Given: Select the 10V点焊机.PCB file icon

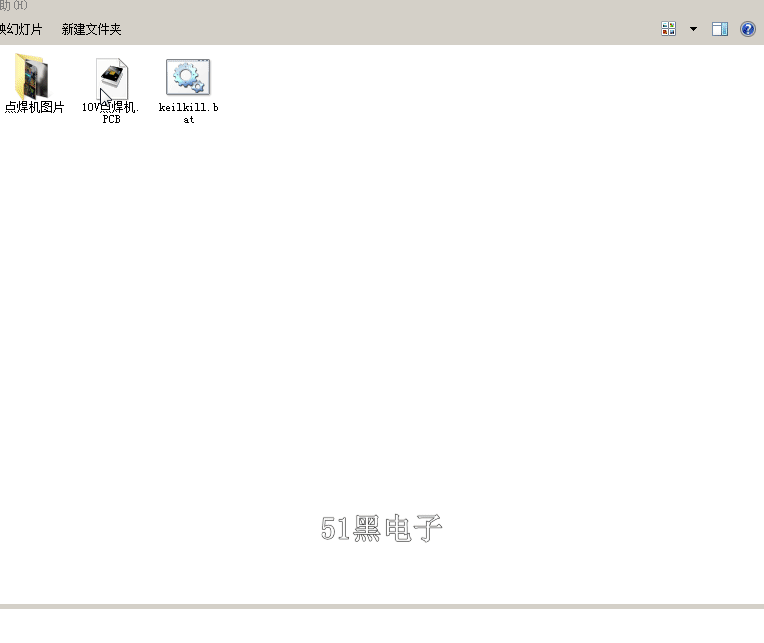Looking at the screenshot, I should (x=112, y=79).
